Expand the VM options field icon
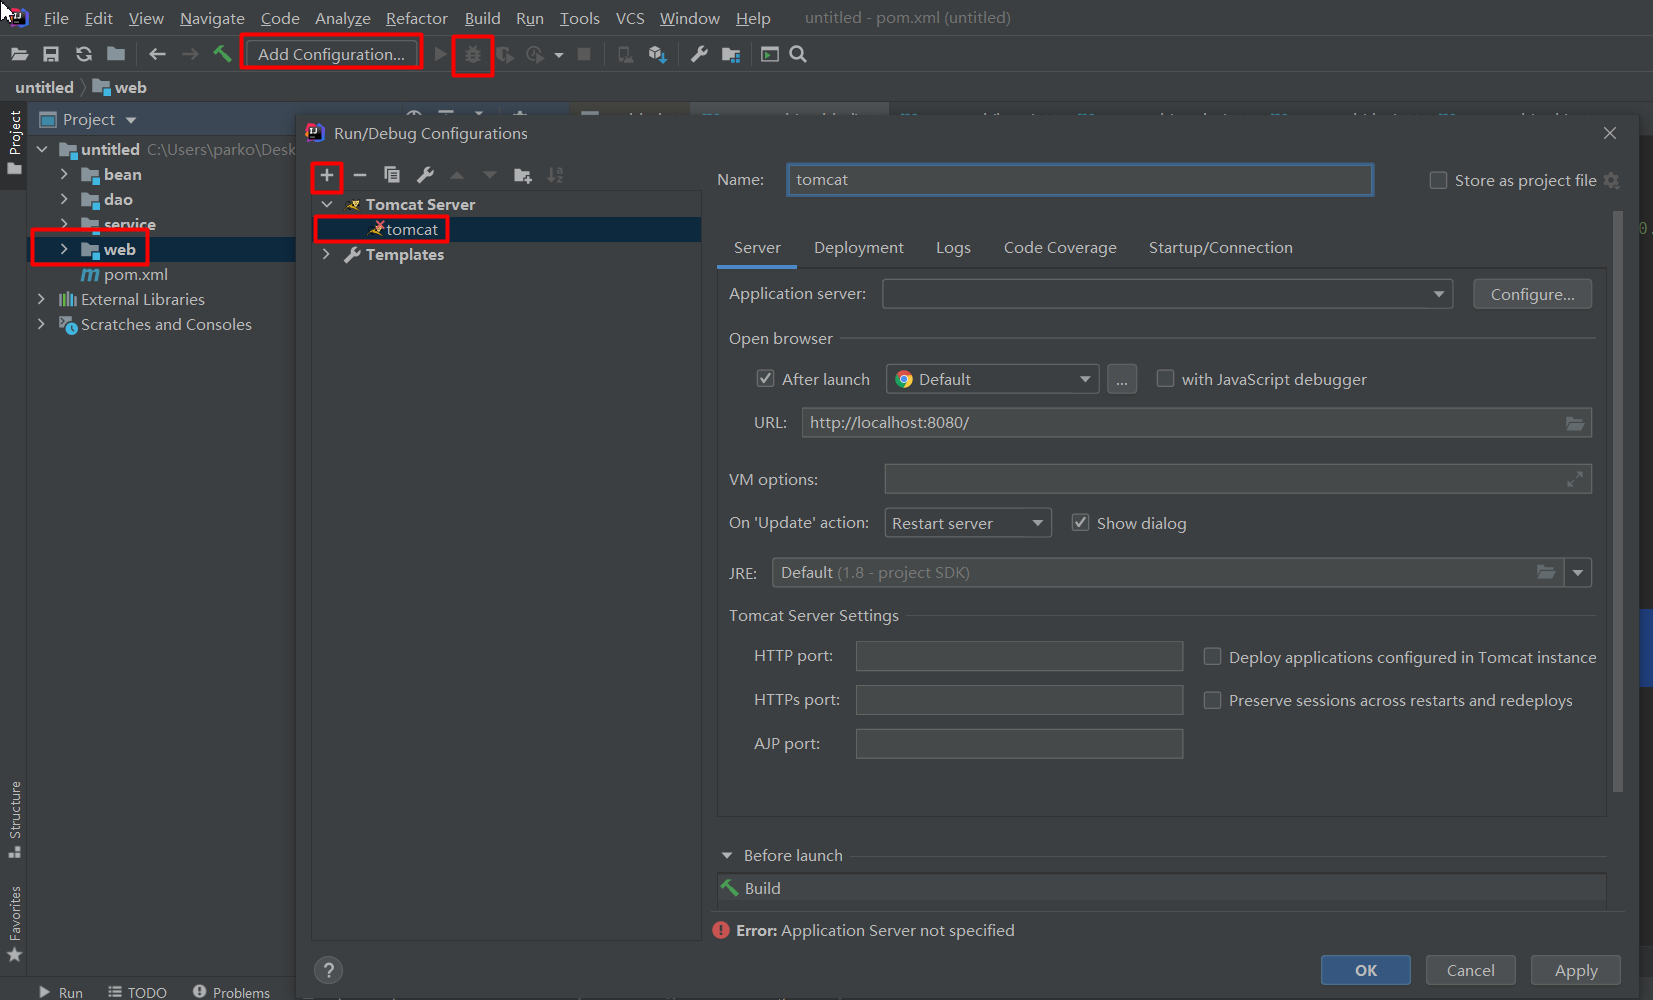Viewport: 1653px width, 1000px height. (x=1575, y=479)
